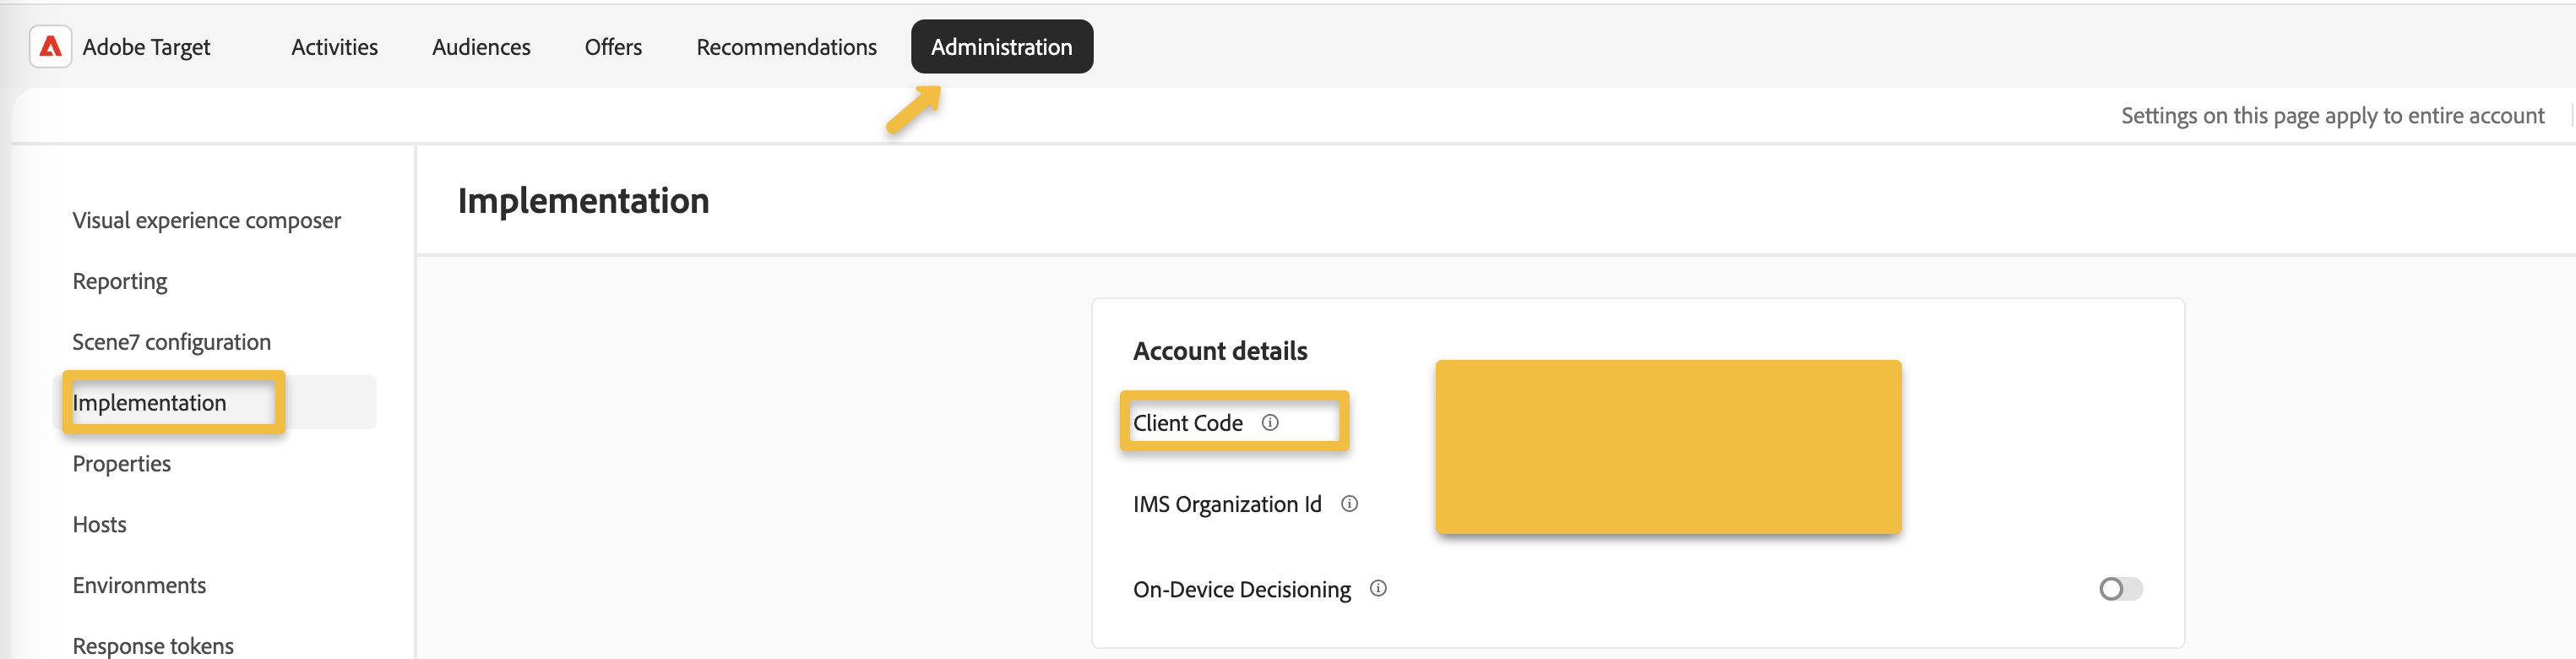Select Reporting in the sidebar
The width and height of the screenshot is (2576, 659).
point(120,281)
